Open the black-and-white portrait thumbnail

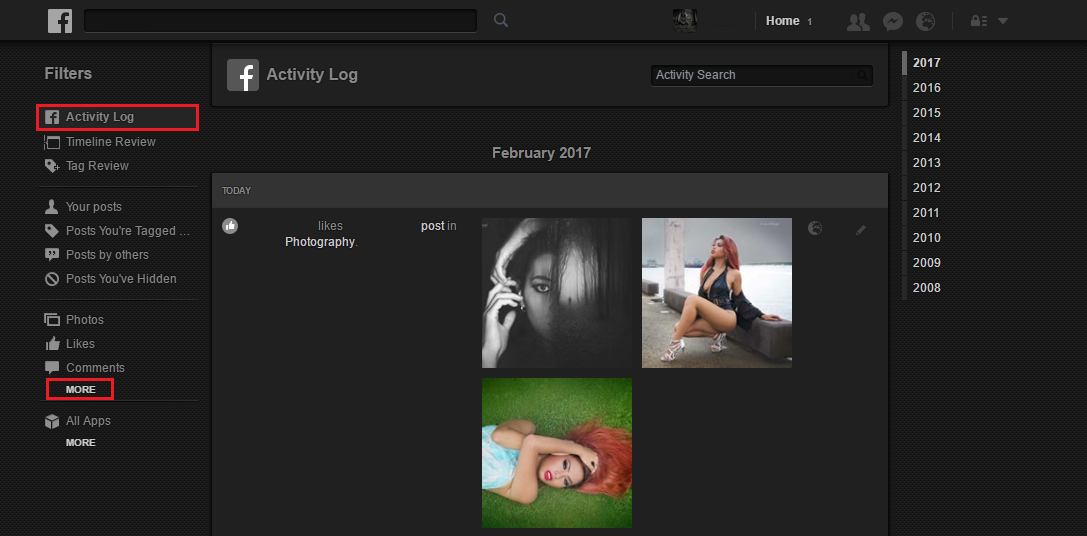pyautogui.click(x=557, y=293)
